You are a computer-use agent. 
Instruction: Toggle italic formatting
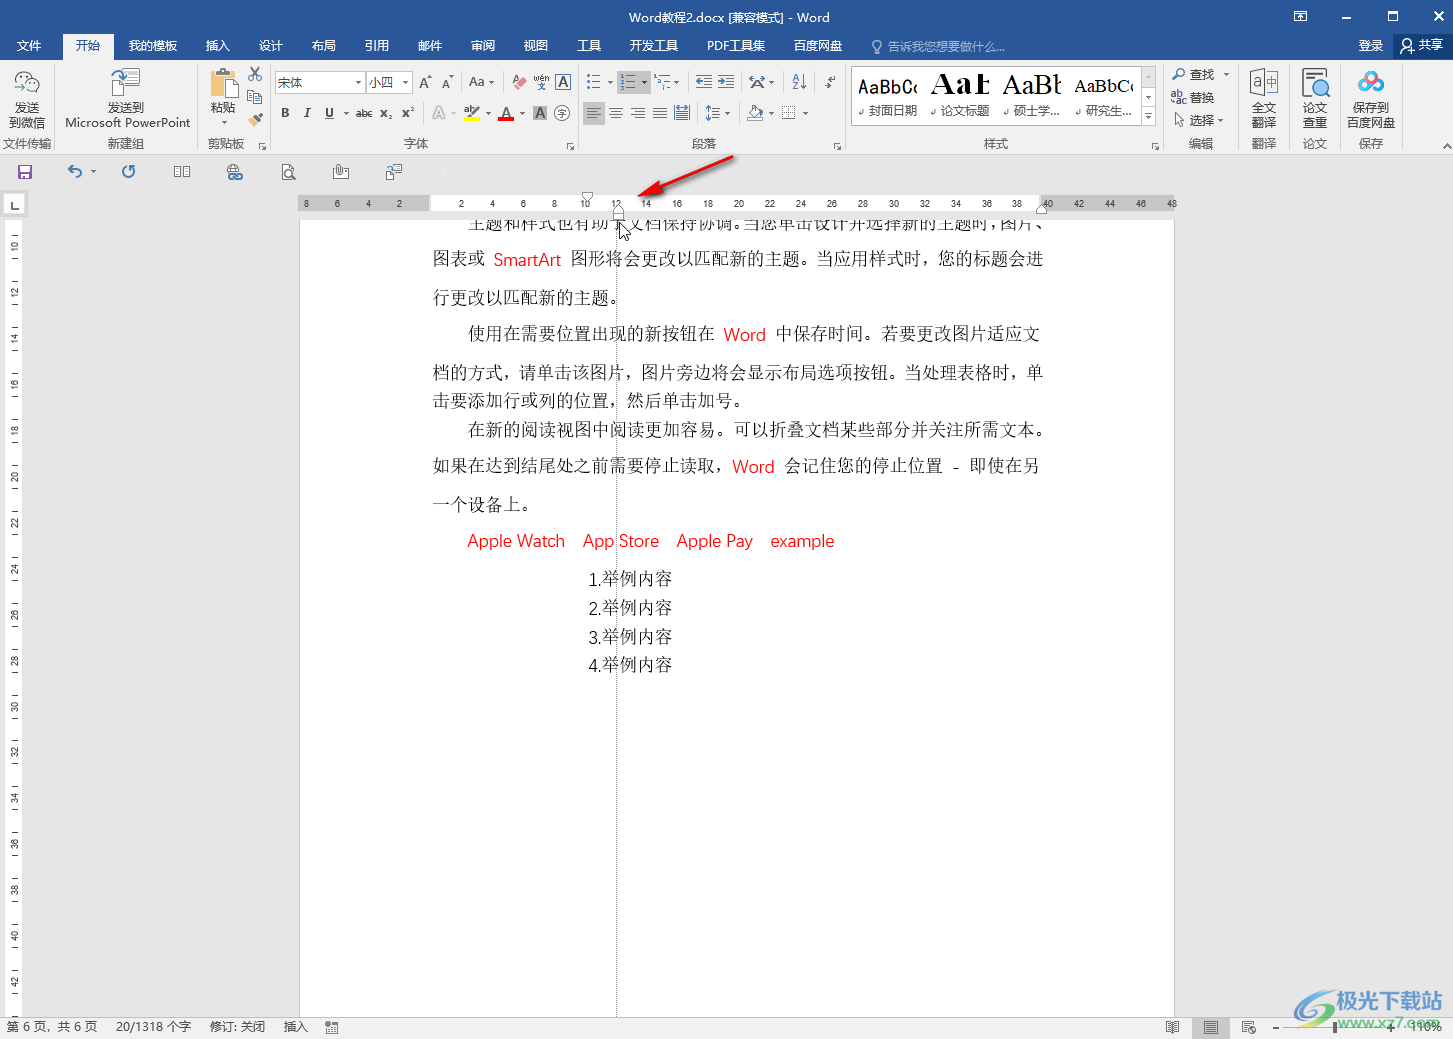coord(307,113)
